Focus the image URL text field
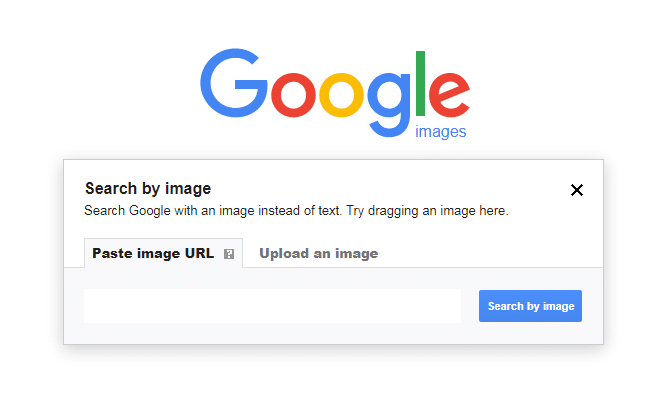Viewport: 662px width, 409px height. pos(272,306)
